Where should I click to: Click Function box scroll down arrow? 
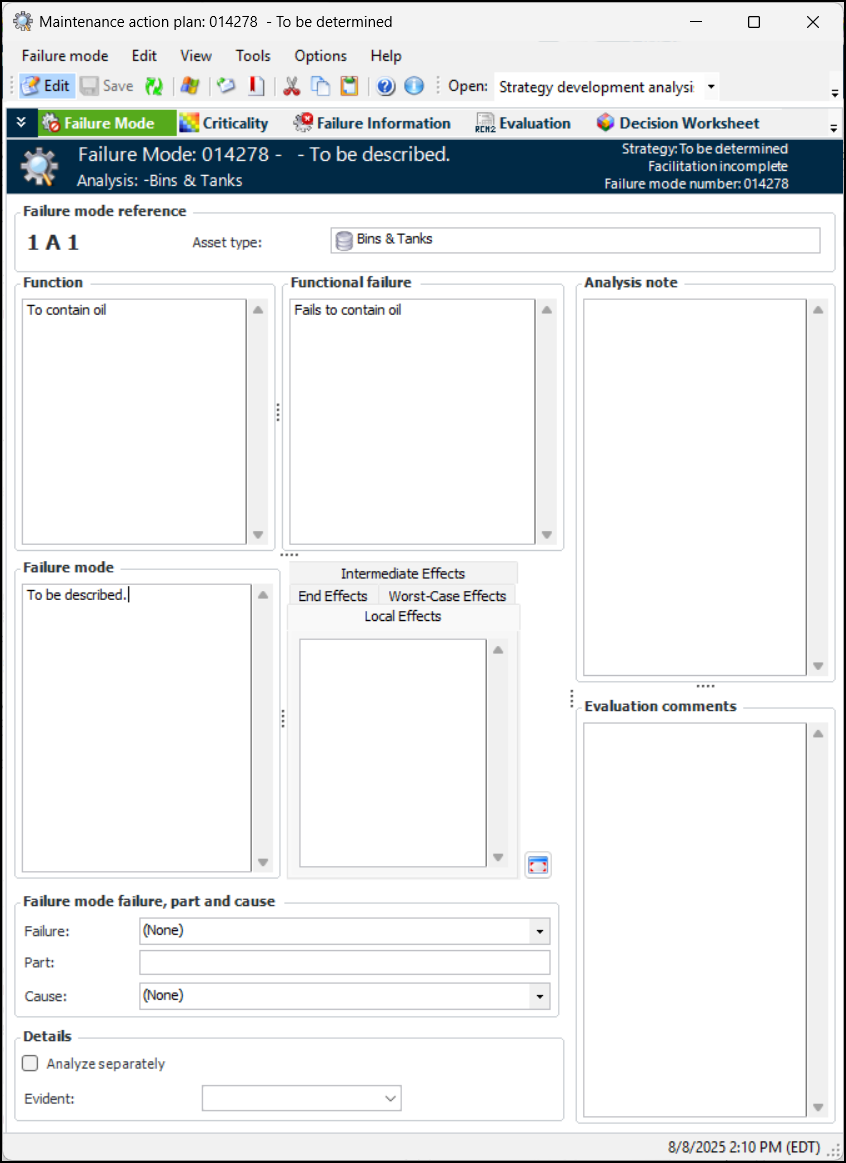[x=258, y=534]
